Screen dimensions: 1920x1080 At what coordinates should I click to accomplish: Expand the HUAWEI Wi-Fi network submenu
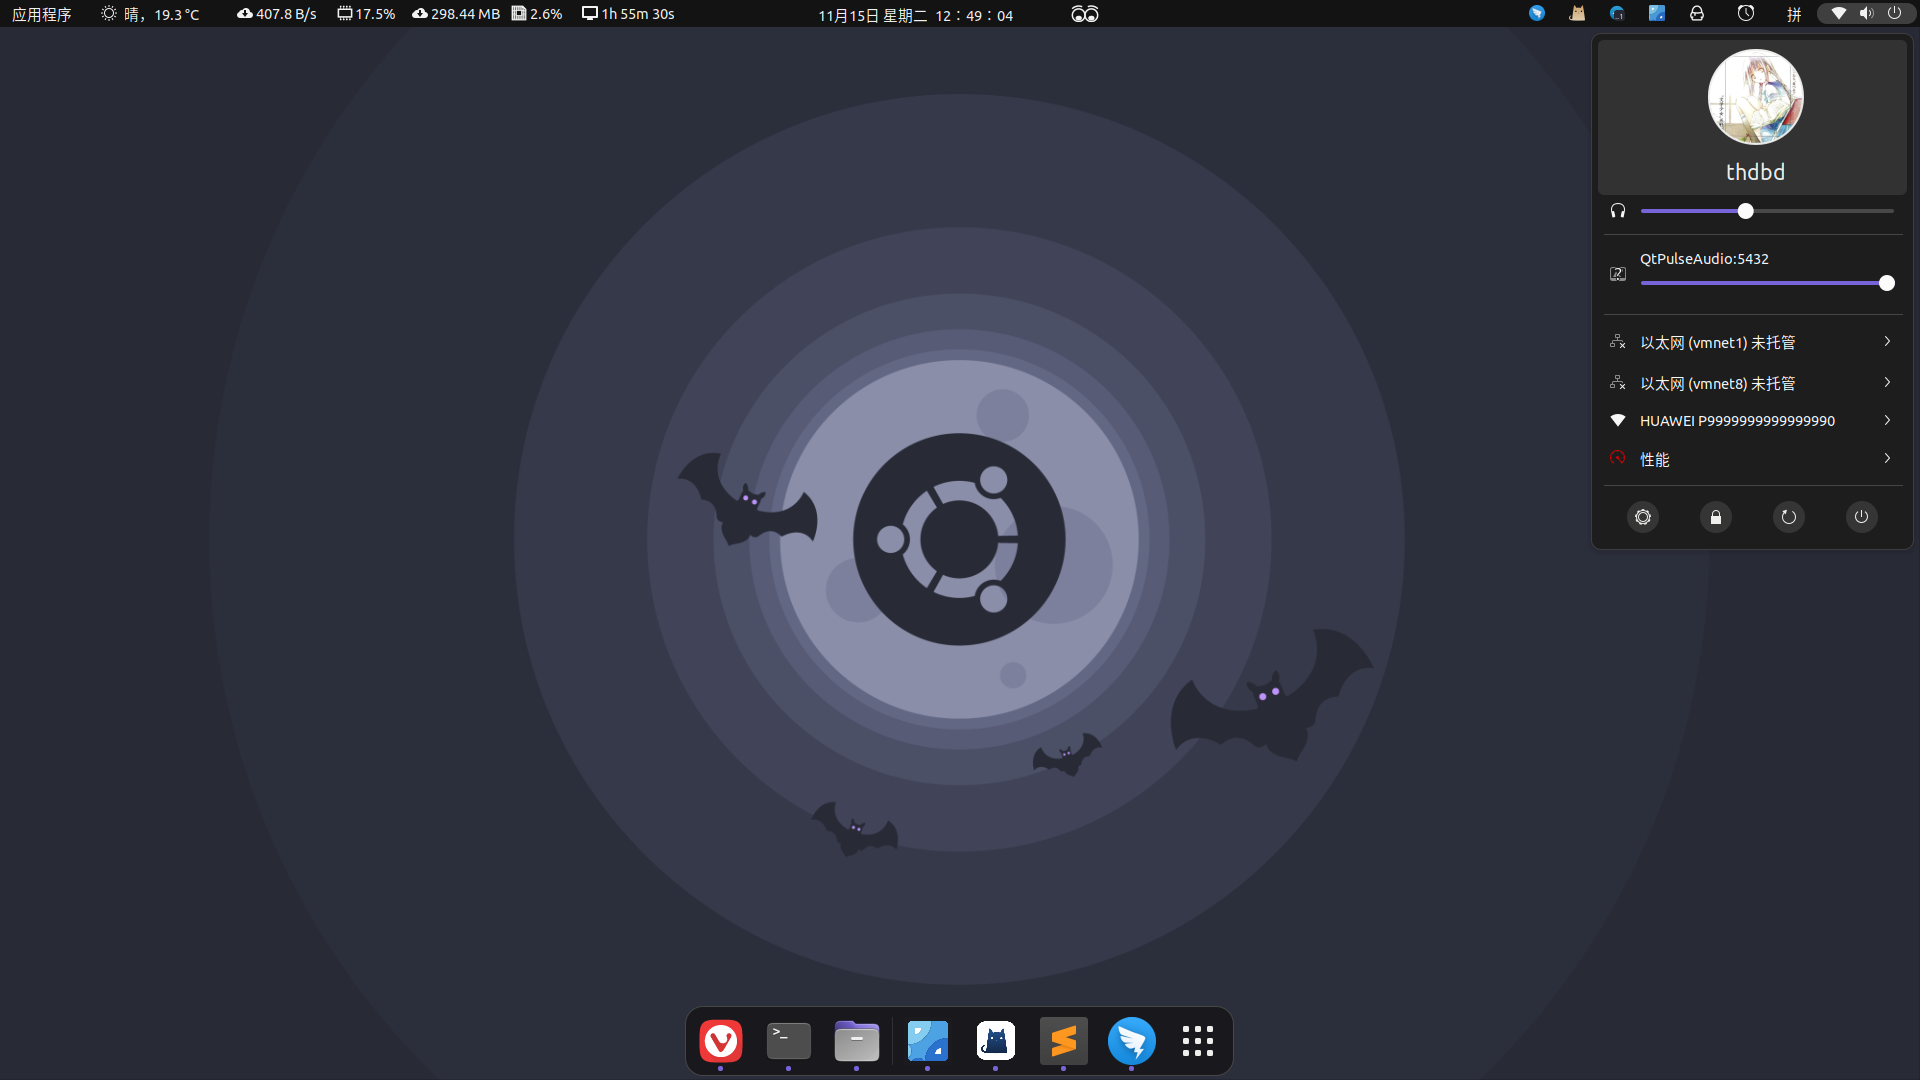pos(1752,421)
